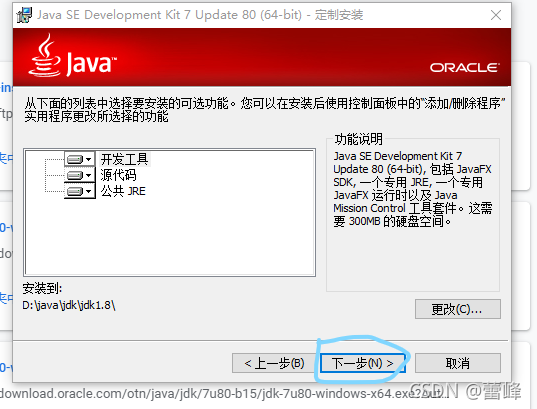Open the 开发工具 feature drive dropdown
This screenshot has height=409, width=537.
80,160
